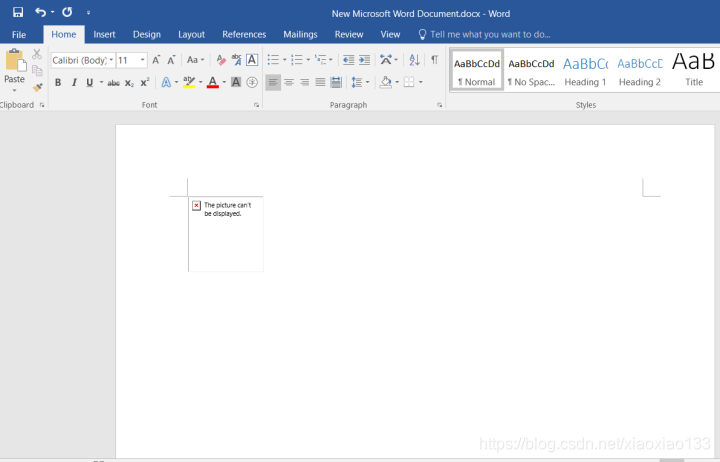720x462 pixels.
Task: Open font color dropdown arrow
Action: pos(224,83)
